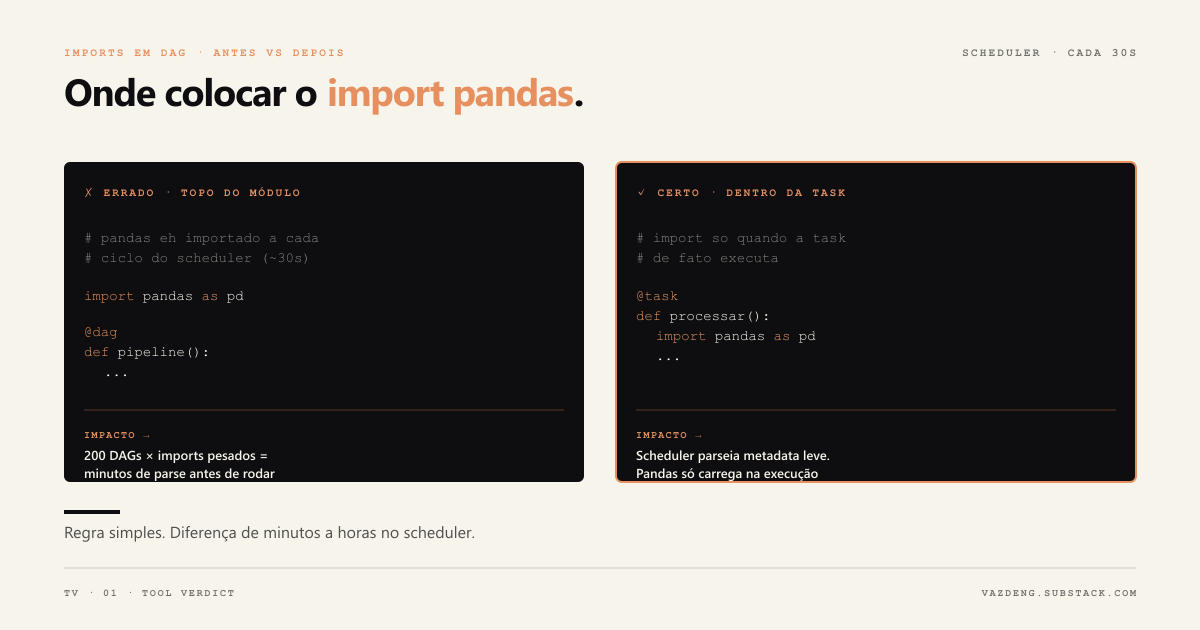The image size is (1200, 630).
Task: Click the 'Regra simples. Diferença de minutos' sentence
Action: (x=269, y=533)
